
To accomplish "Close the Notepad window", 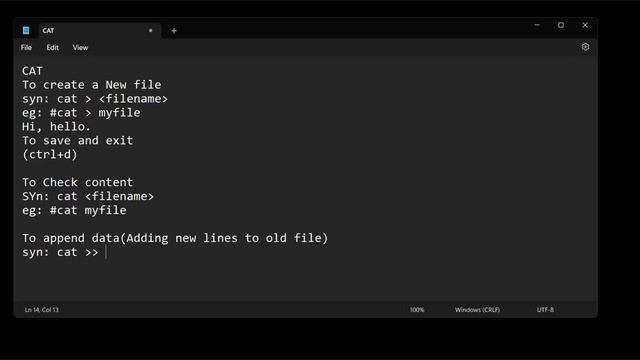I will (x=585, y=25).
